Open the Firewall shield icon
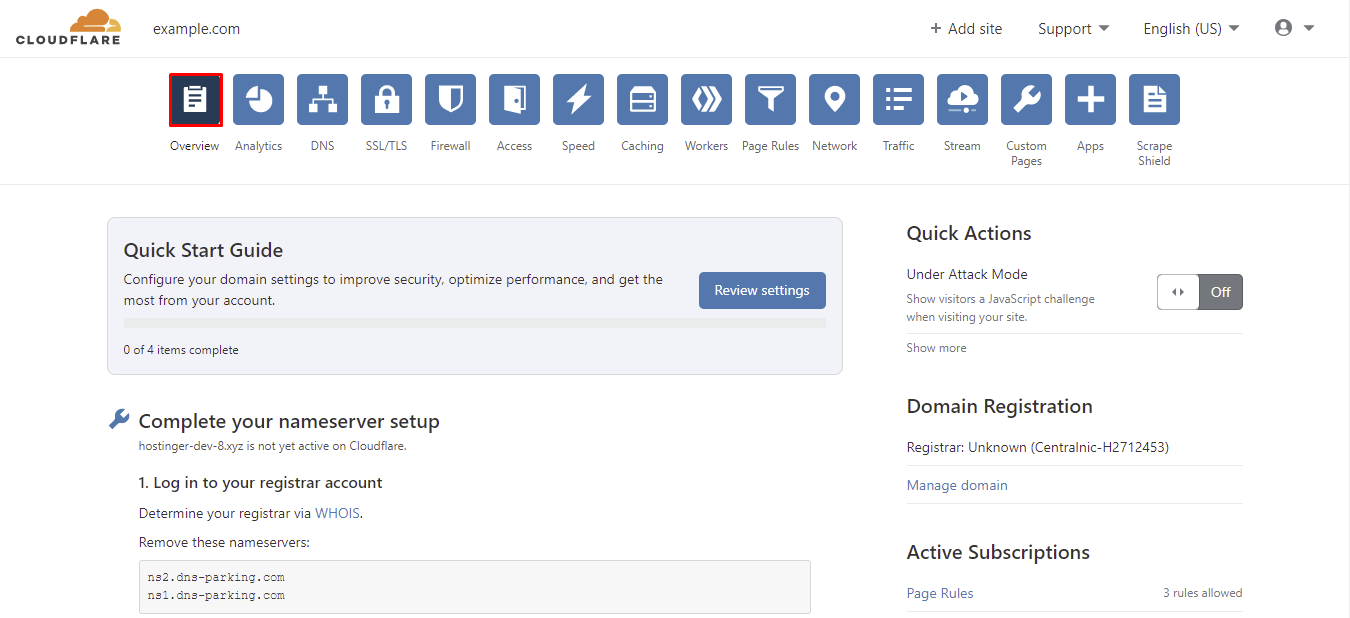1350x618 pixels. coord(450,100)
